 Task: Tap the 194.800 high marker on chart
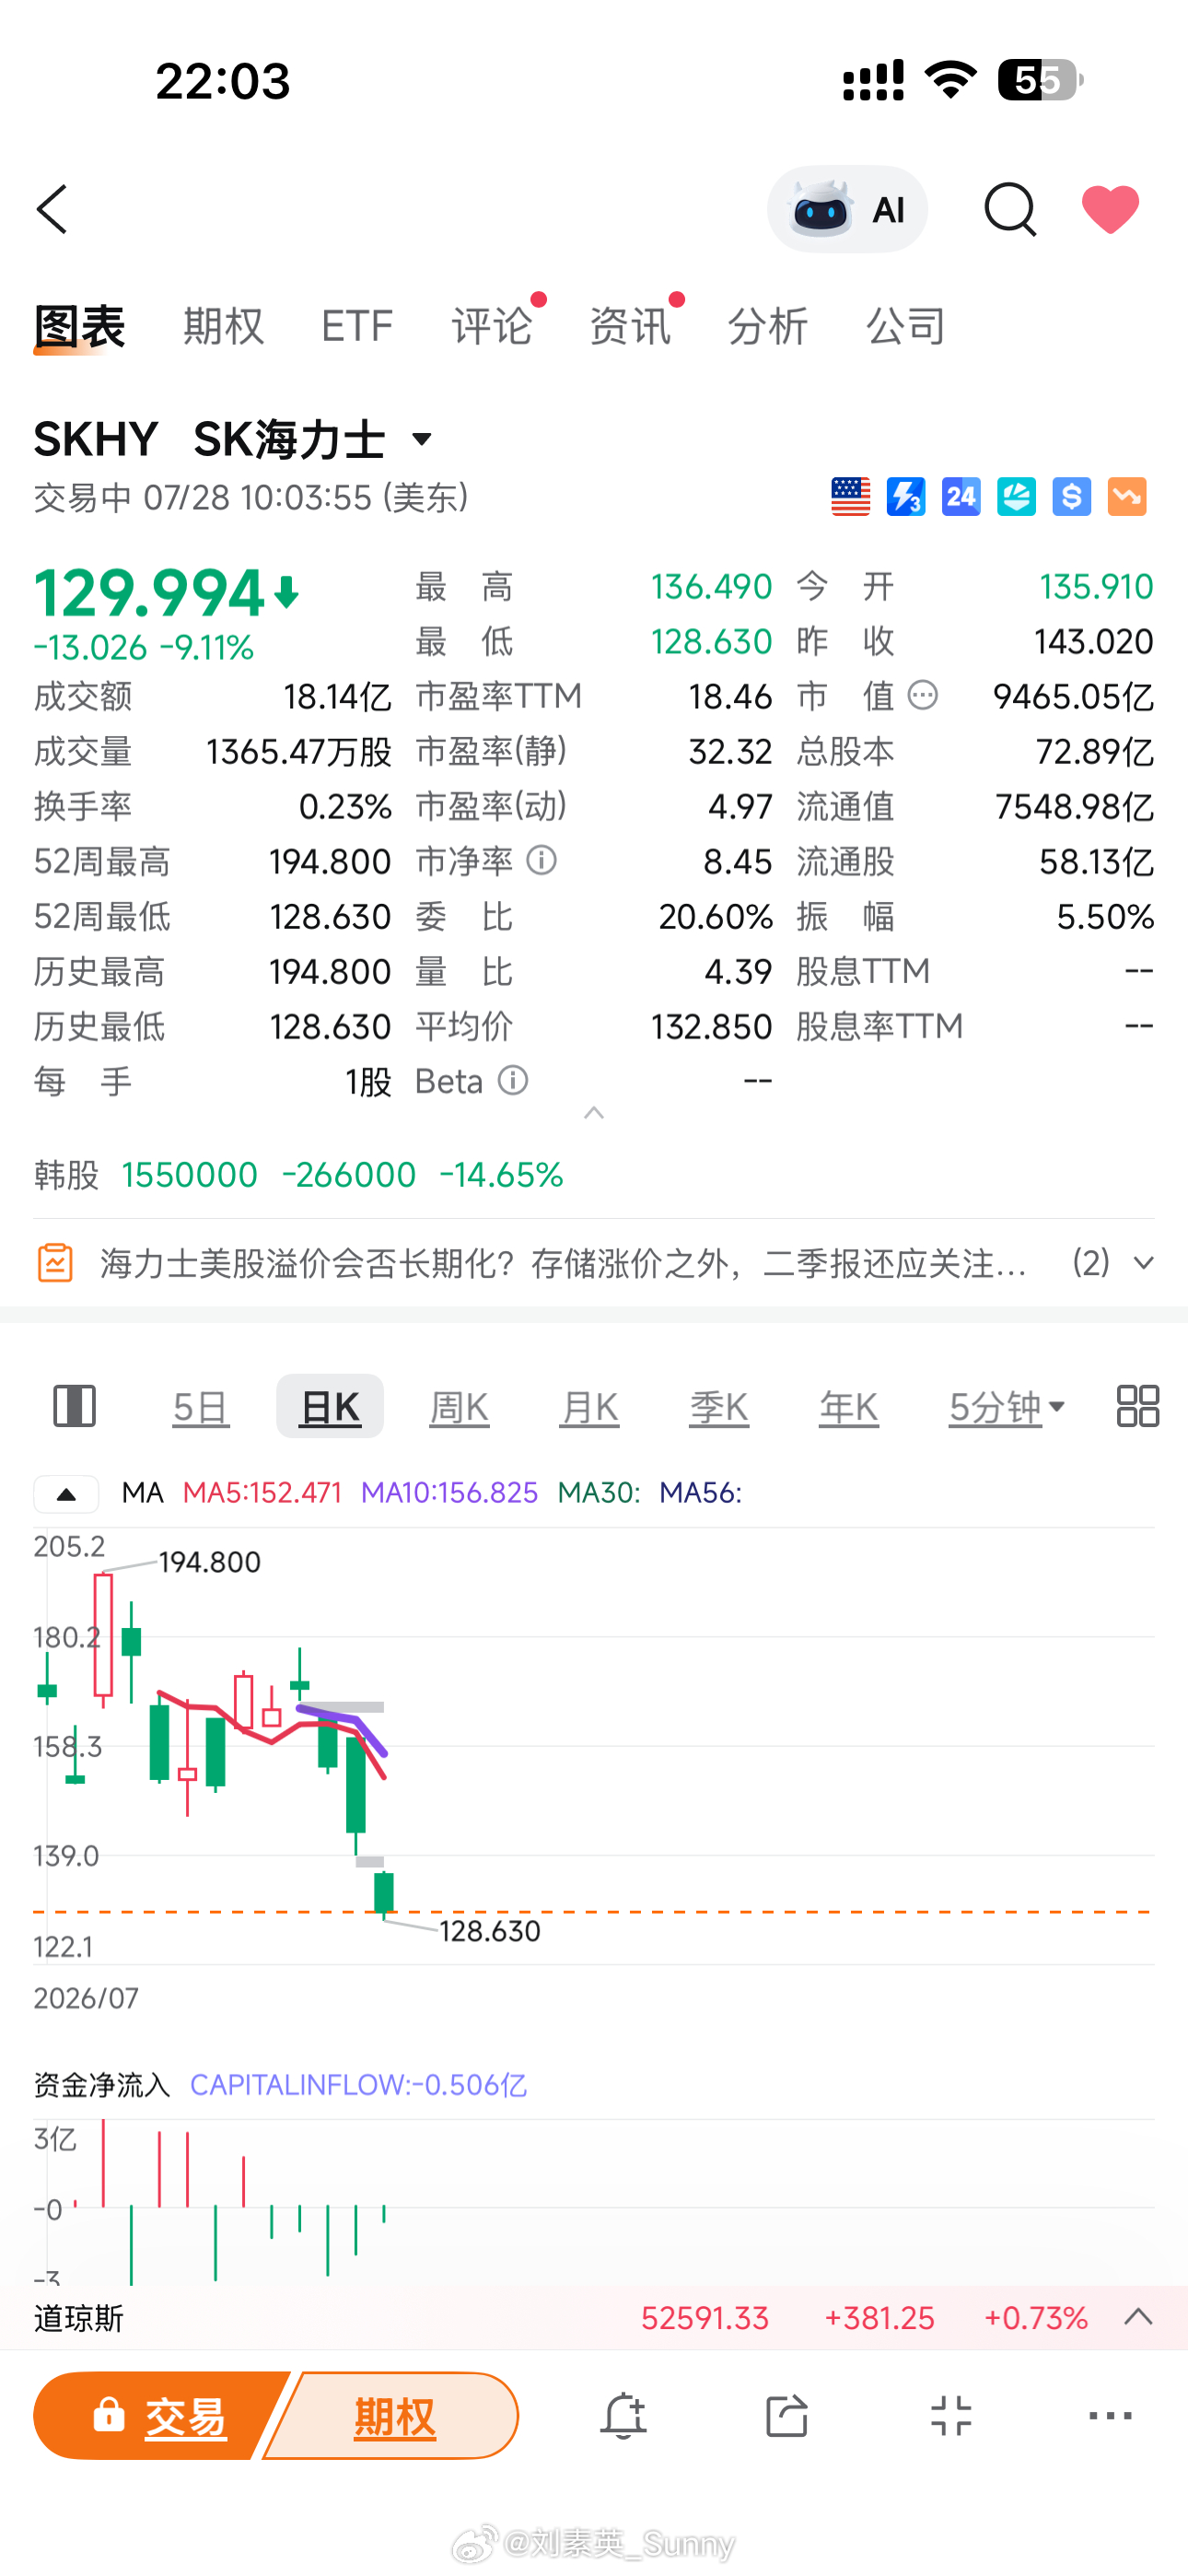[x=210, y=1562]
